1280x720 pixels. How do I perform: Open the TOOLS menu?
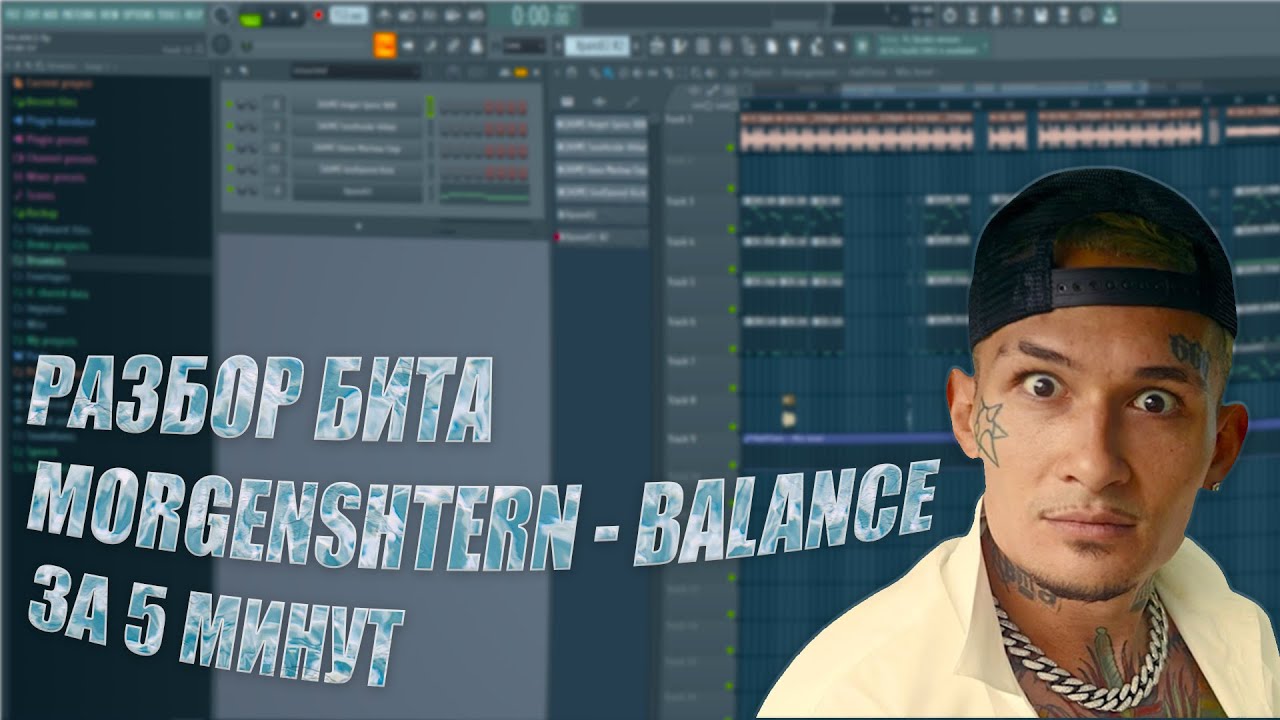170,15
